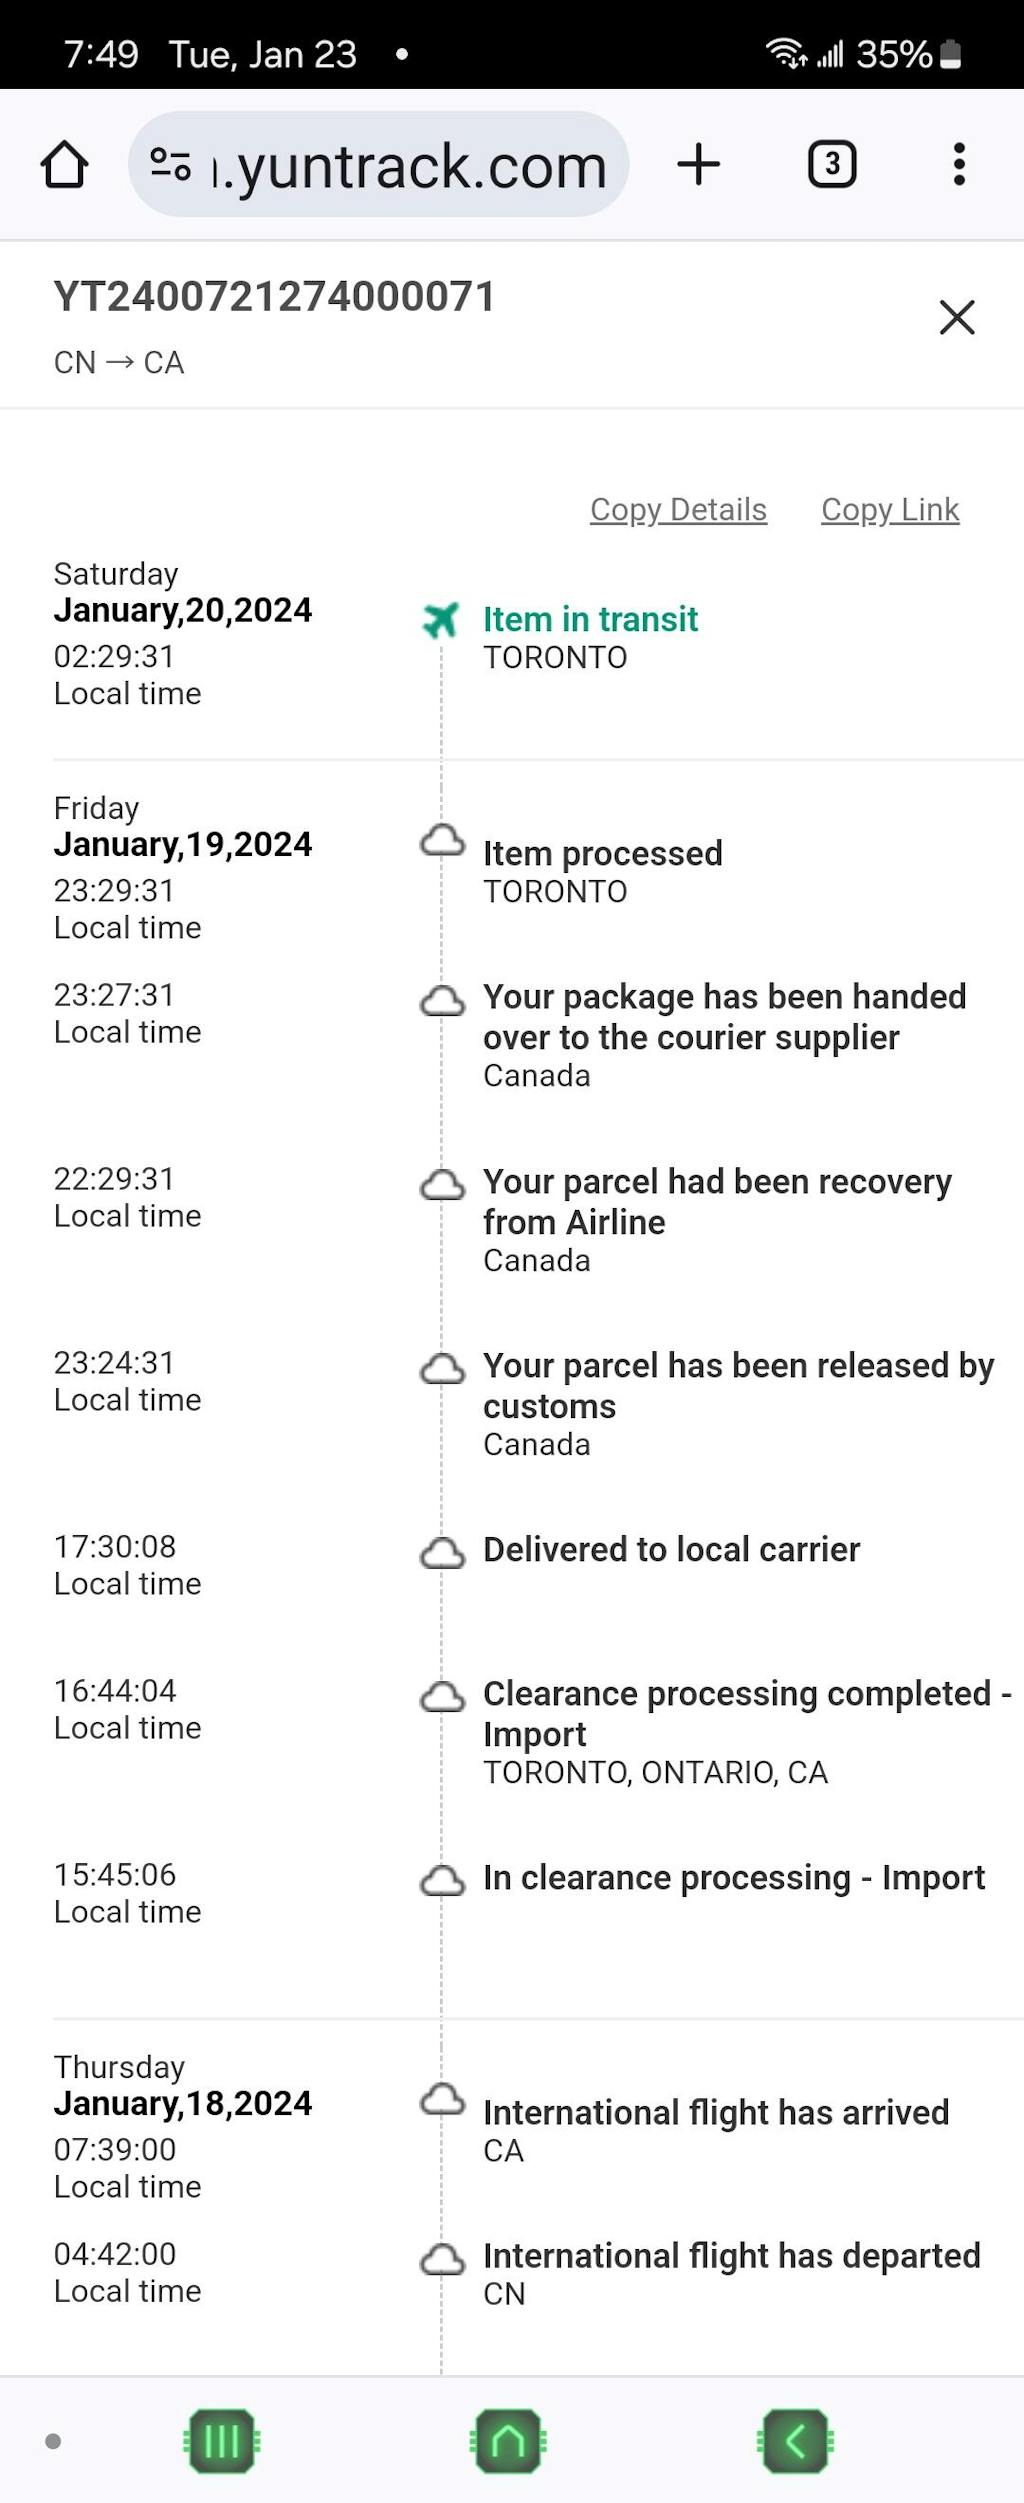Close the tracking details panel
1024x2503 pixels.
pos(957,318)
